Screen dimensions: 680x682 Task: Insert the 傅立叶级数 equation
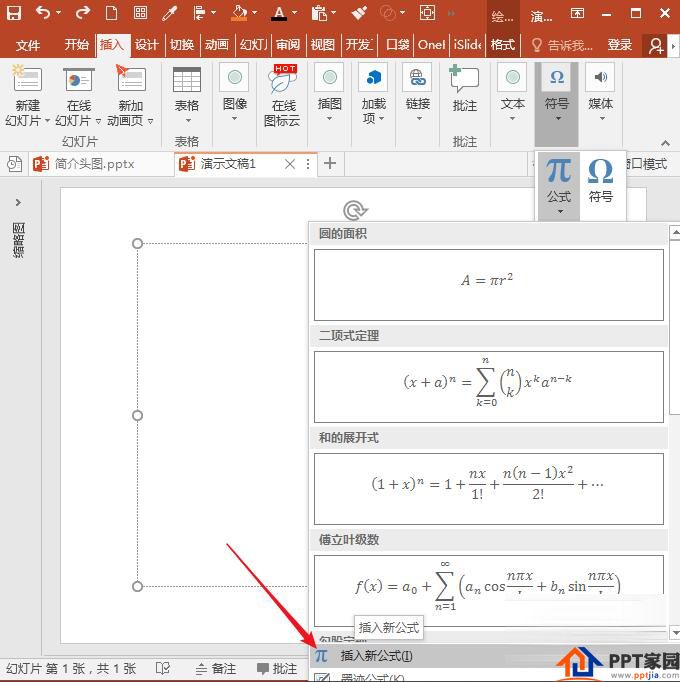coord(489,590)
